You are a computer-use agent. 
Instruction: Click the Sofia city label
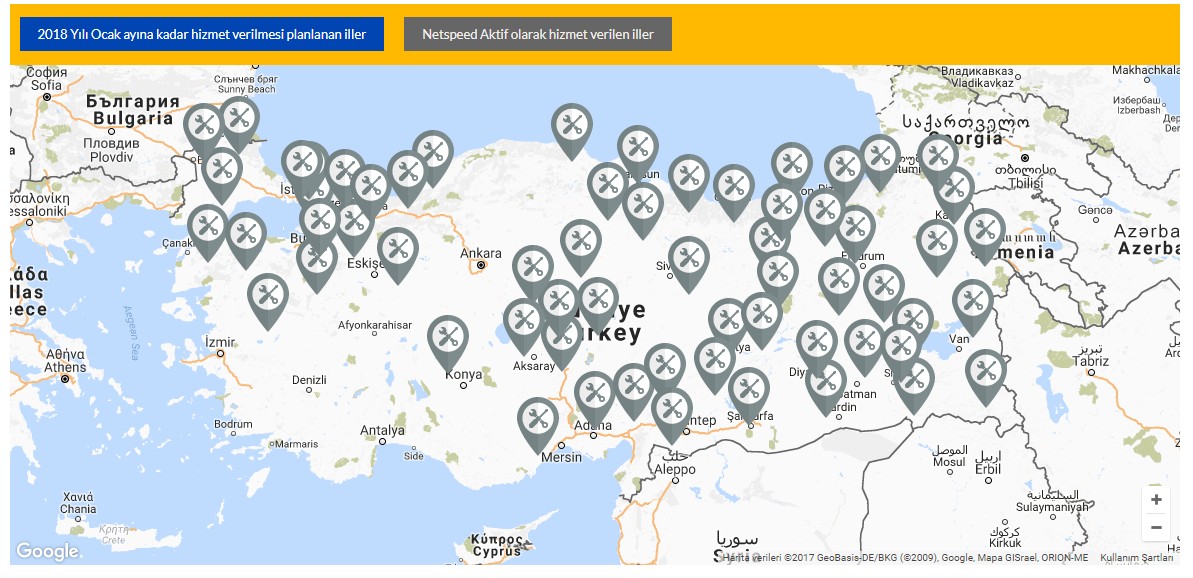tap(46, 85)
